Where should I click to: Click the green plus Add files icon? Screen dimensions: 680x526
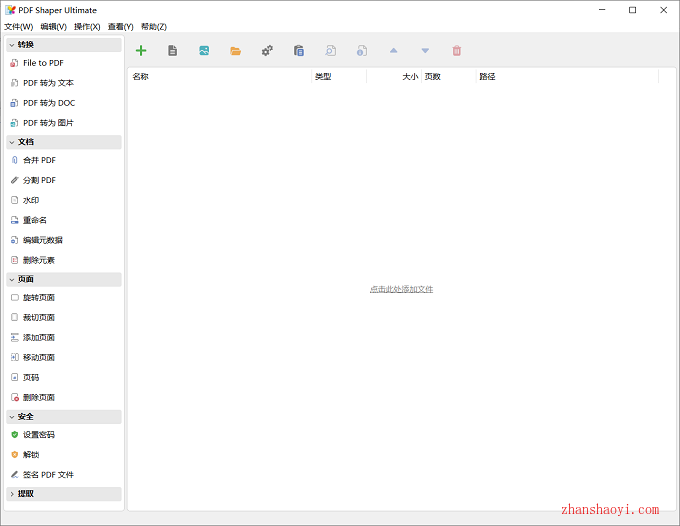point(141,51)
